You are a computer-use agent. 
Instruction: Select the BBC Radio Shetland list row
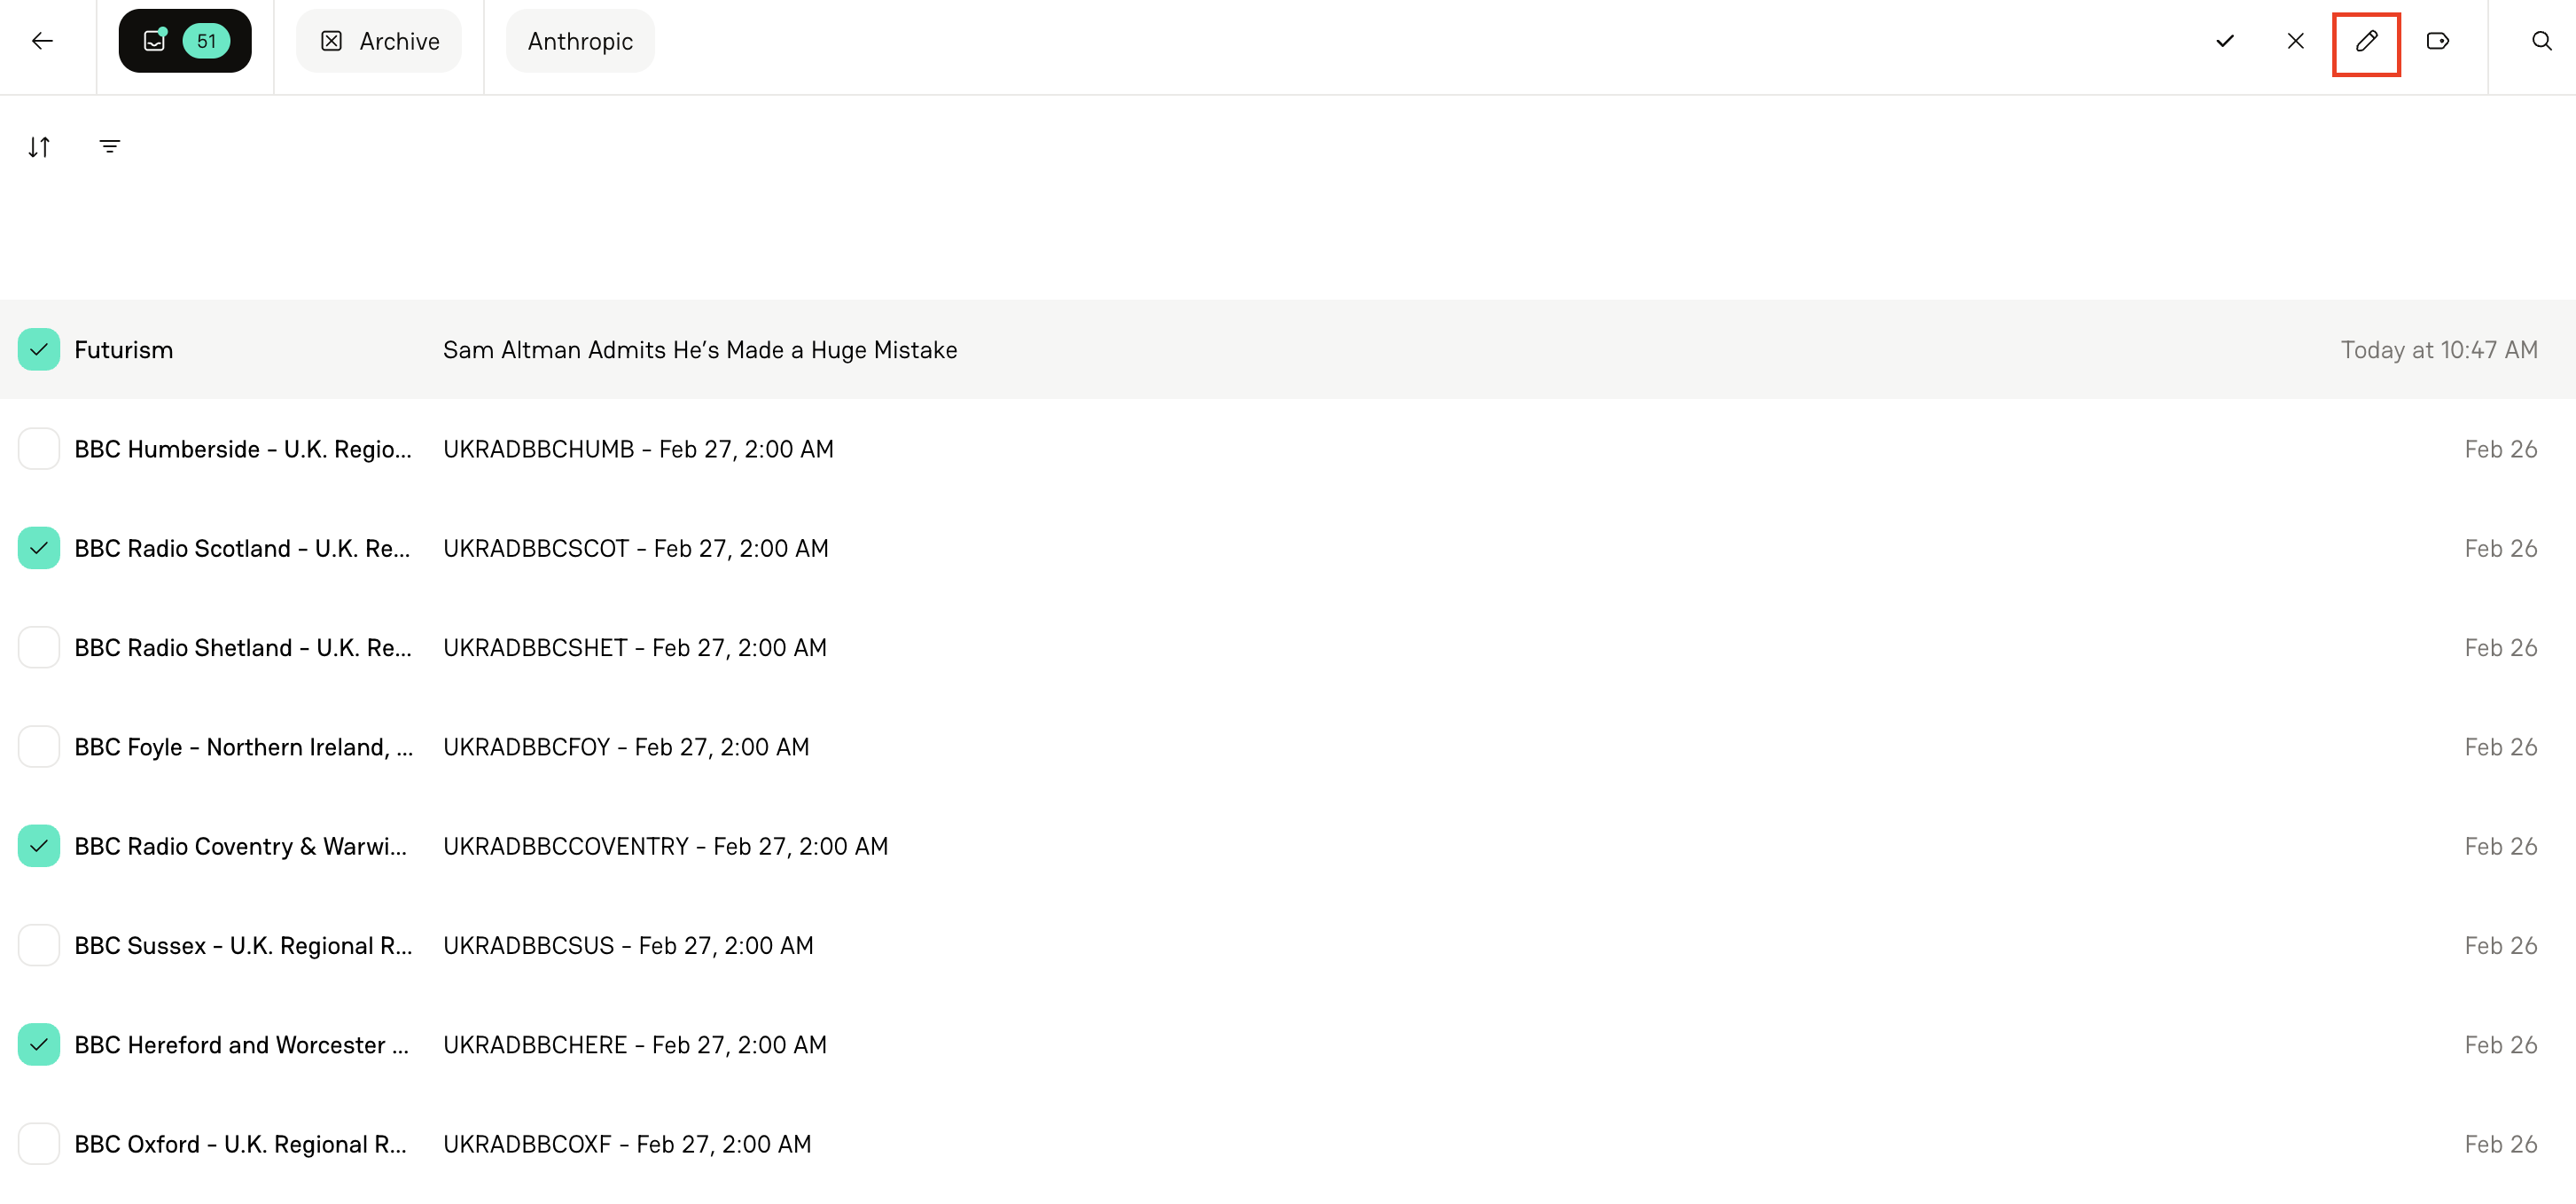tap(635, 647)
